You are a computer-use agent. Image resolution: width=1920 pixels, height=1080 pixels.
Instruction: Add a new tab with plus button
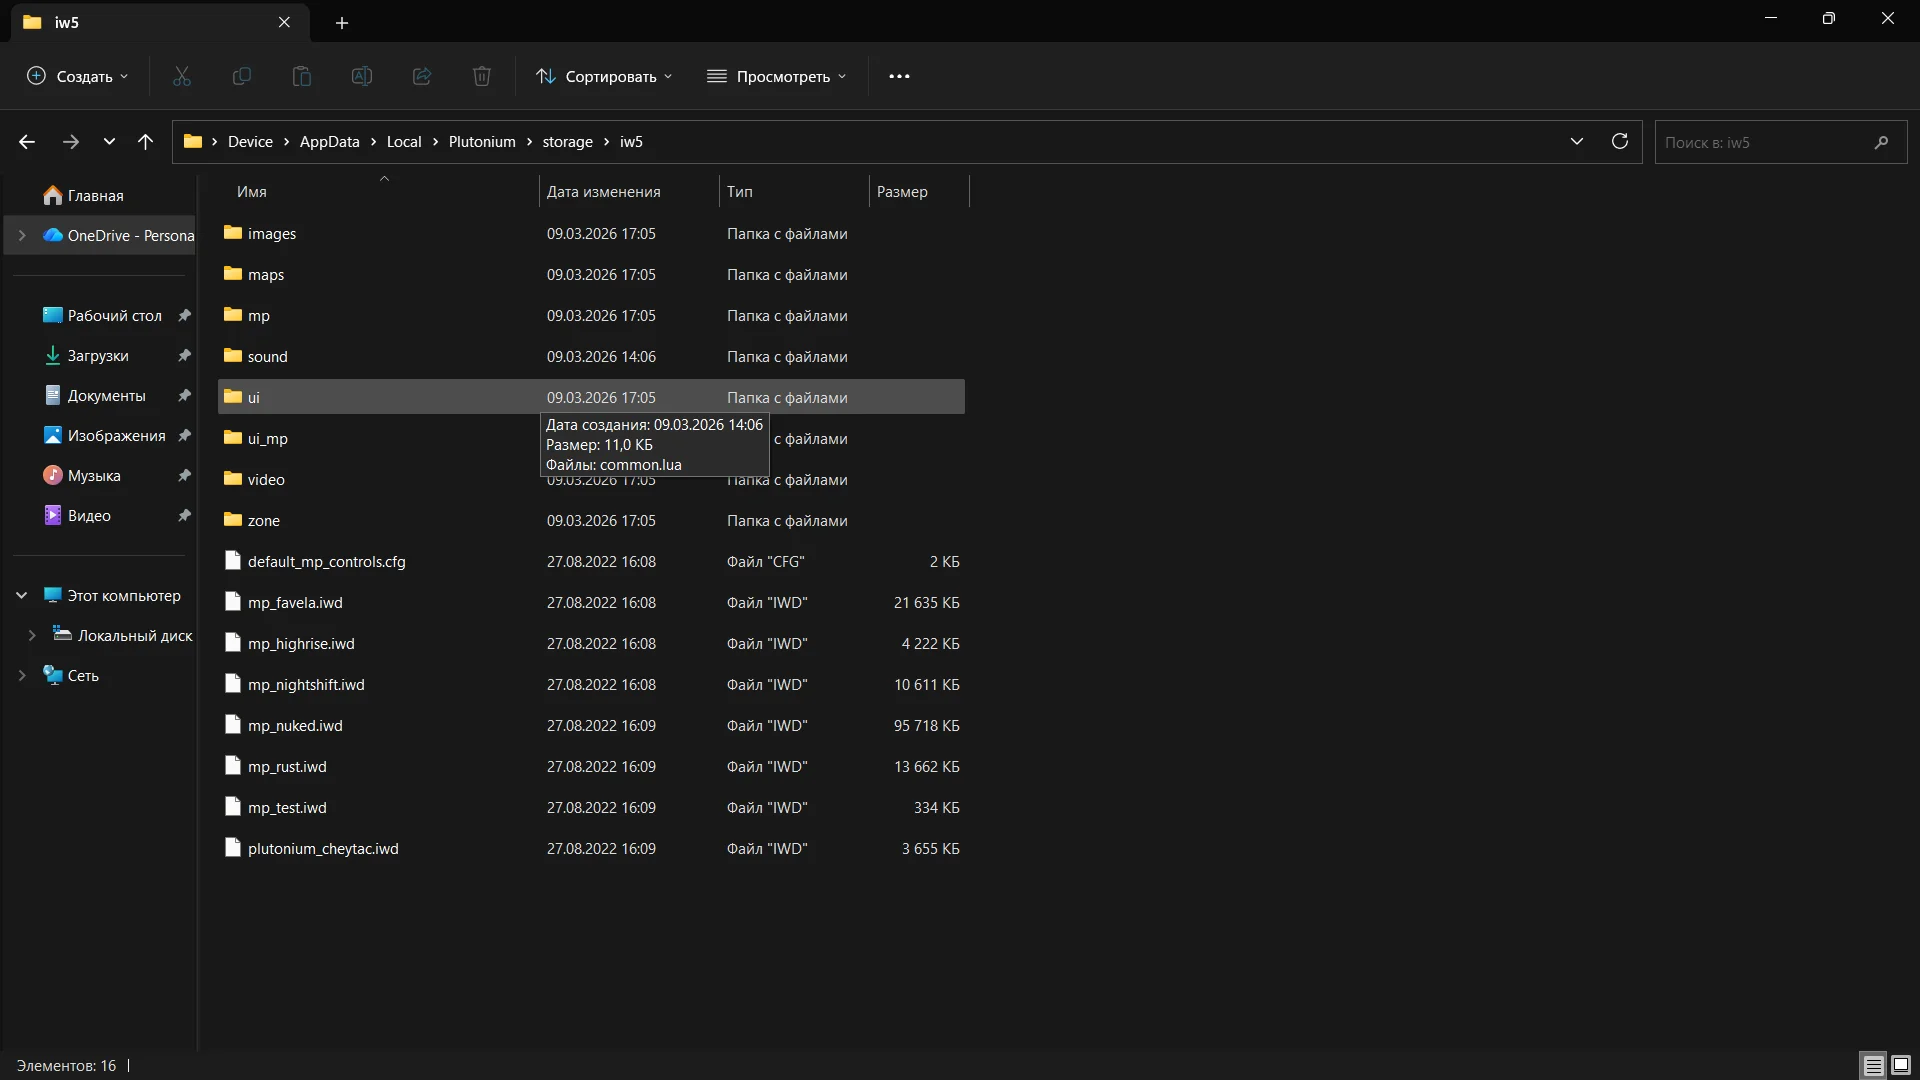click(342, 22)
